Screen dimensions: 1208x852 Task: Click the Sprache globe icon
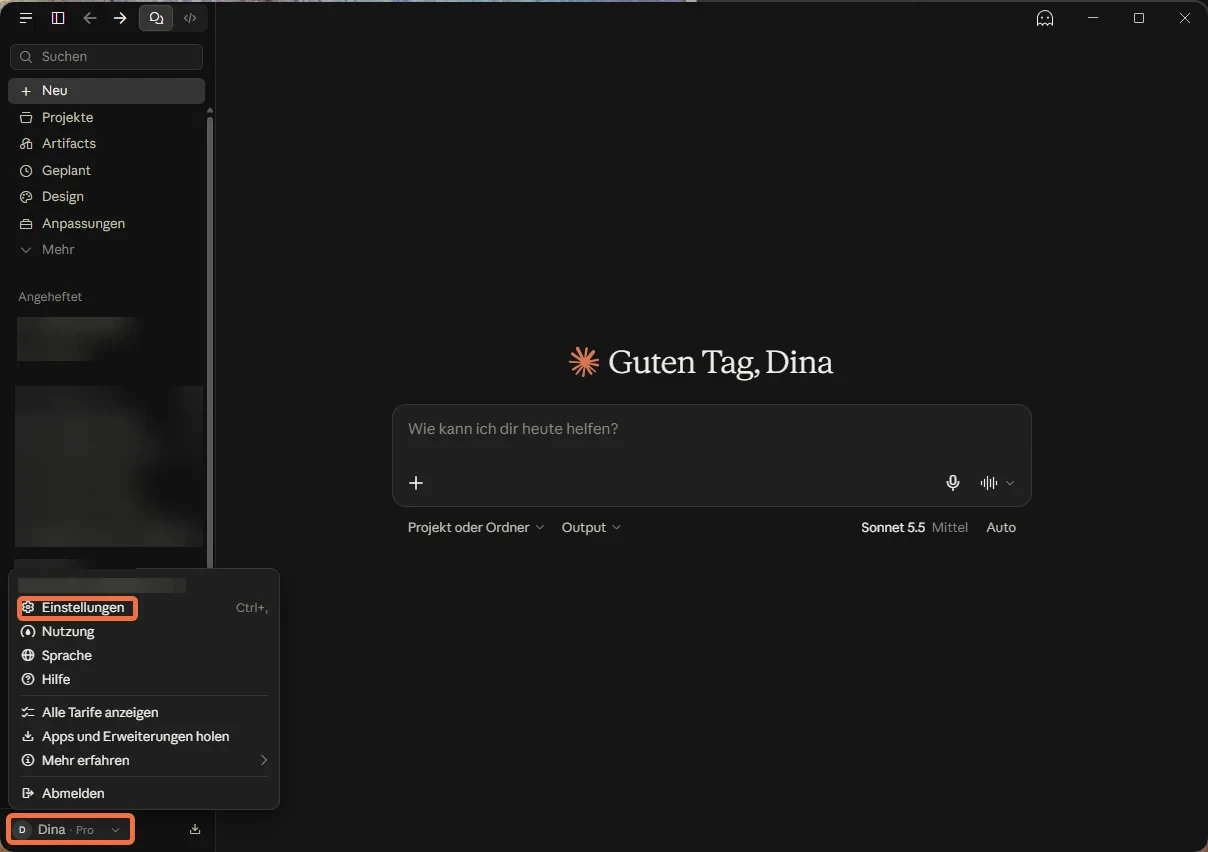[28, 655]
